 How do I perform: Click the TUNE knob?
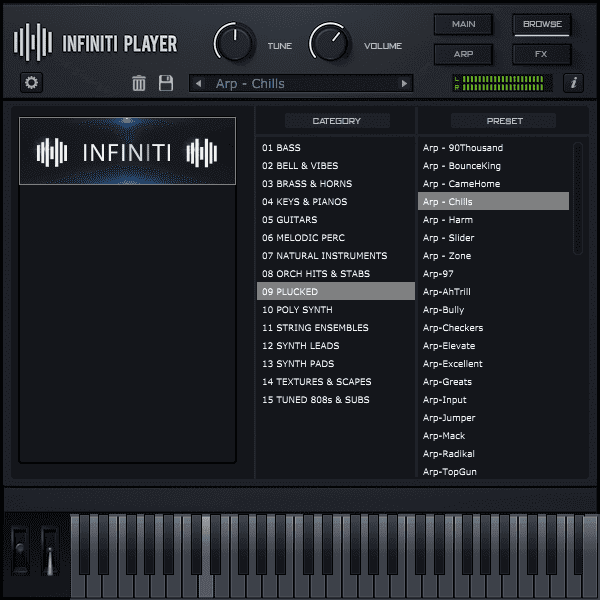pos(234,42)
